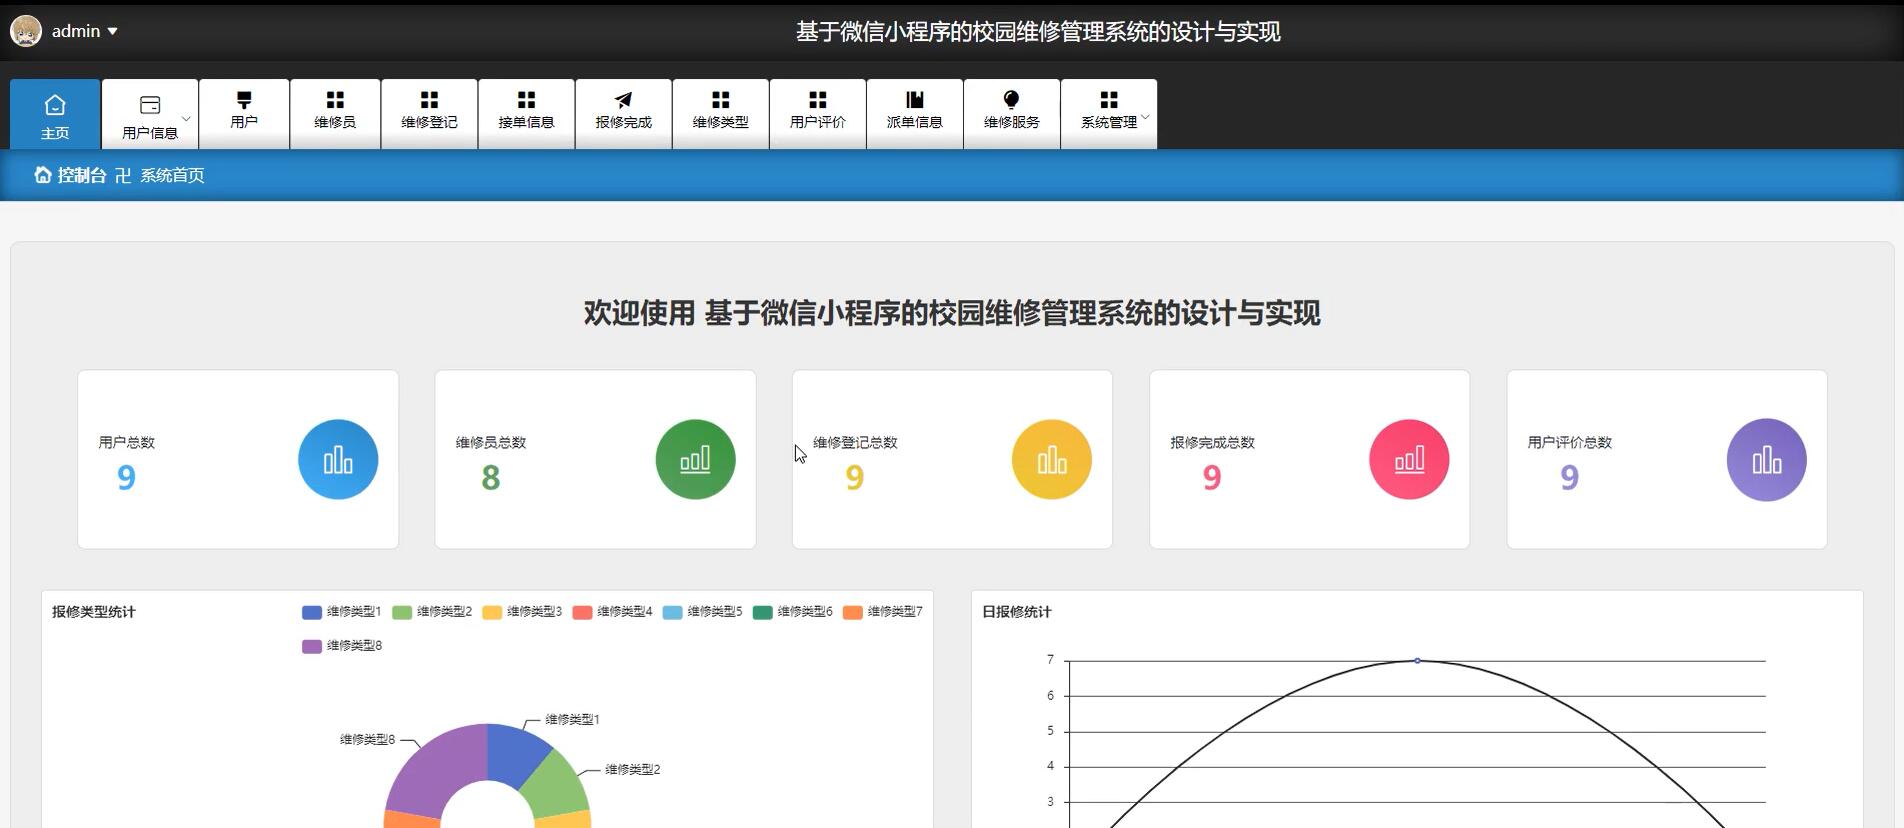Go to the 主页 home tab
1904x828 pixels.
click(55, 114)
